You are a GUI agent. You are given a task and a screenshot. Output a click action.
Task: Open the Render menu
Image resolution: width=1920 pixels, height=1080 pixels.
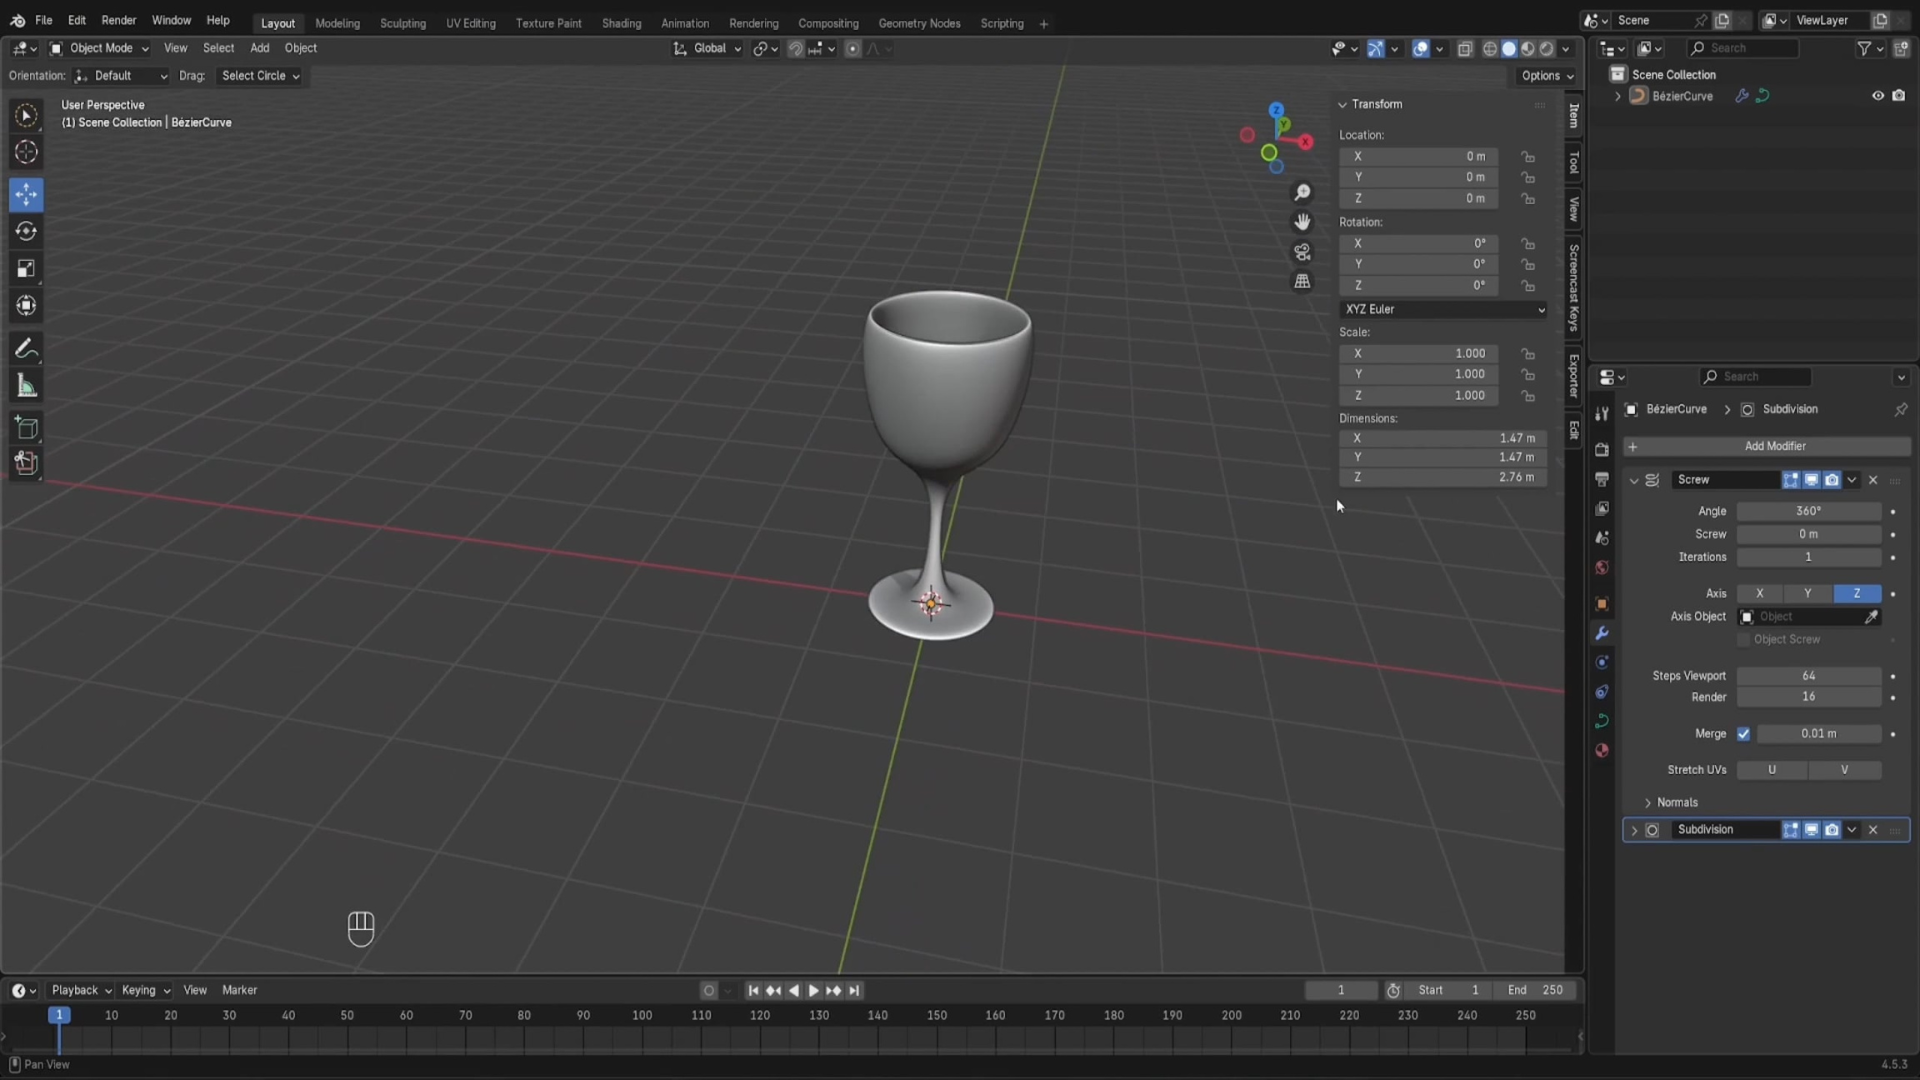coord(118,20)
